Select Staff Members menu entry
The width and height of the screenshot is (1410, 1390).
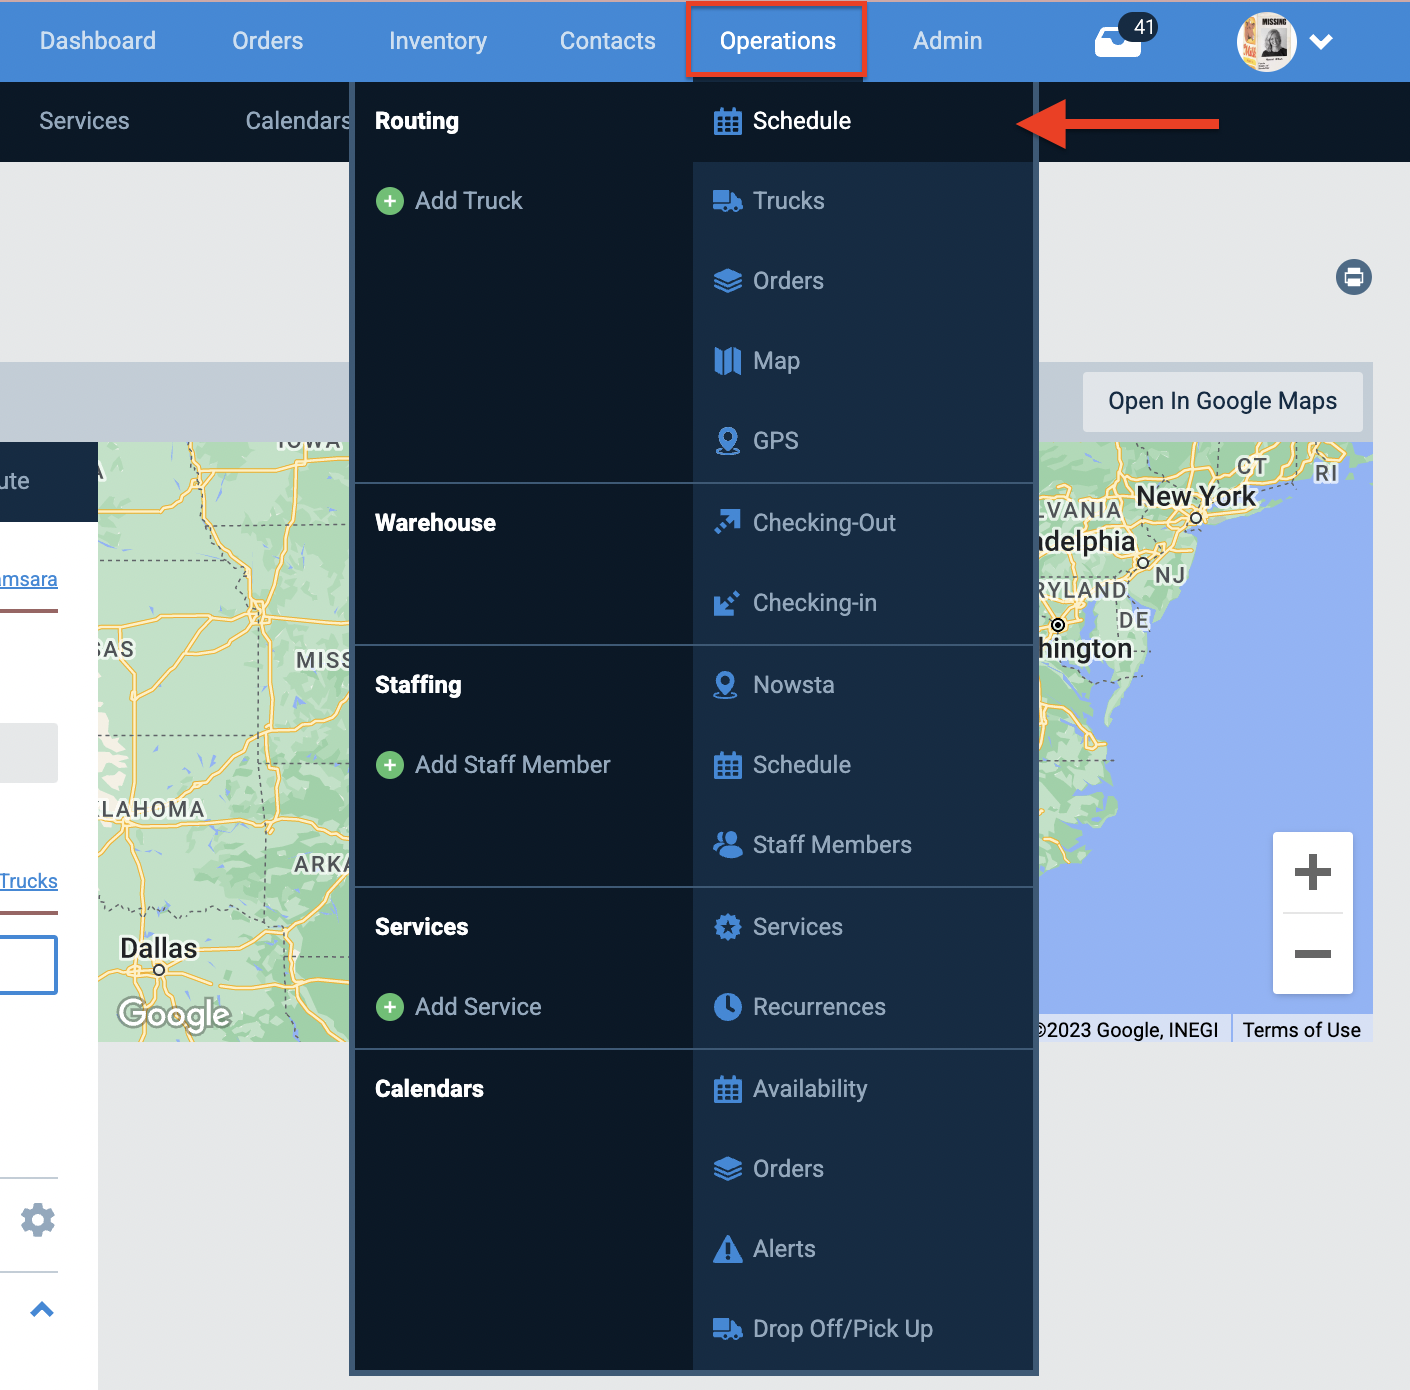(833, 845)
